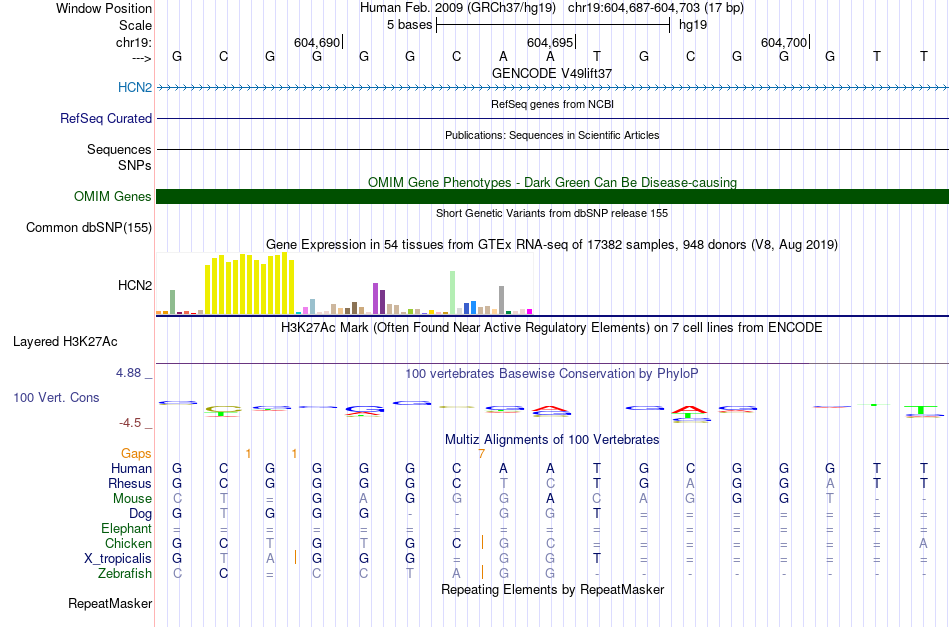The height and width of the screenshot is (627, 950).
Task: Open Repeating Elements by RepeatMasker title
Action: 552,589
